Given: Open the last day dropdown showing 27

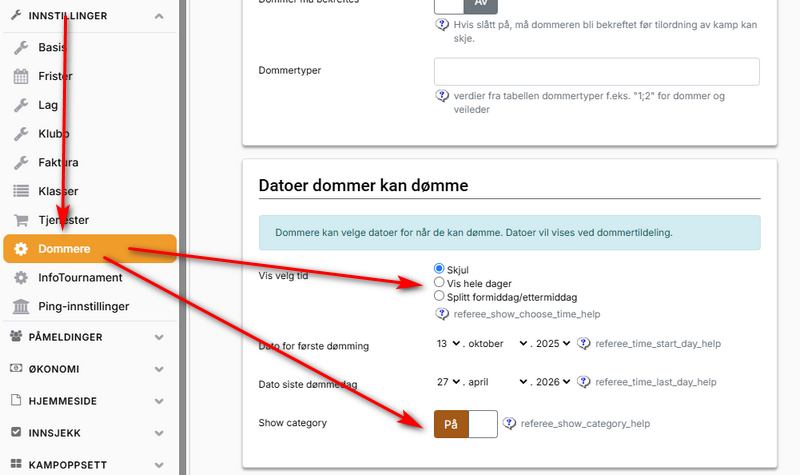Looking at the screenshot, I should (448, 382).
